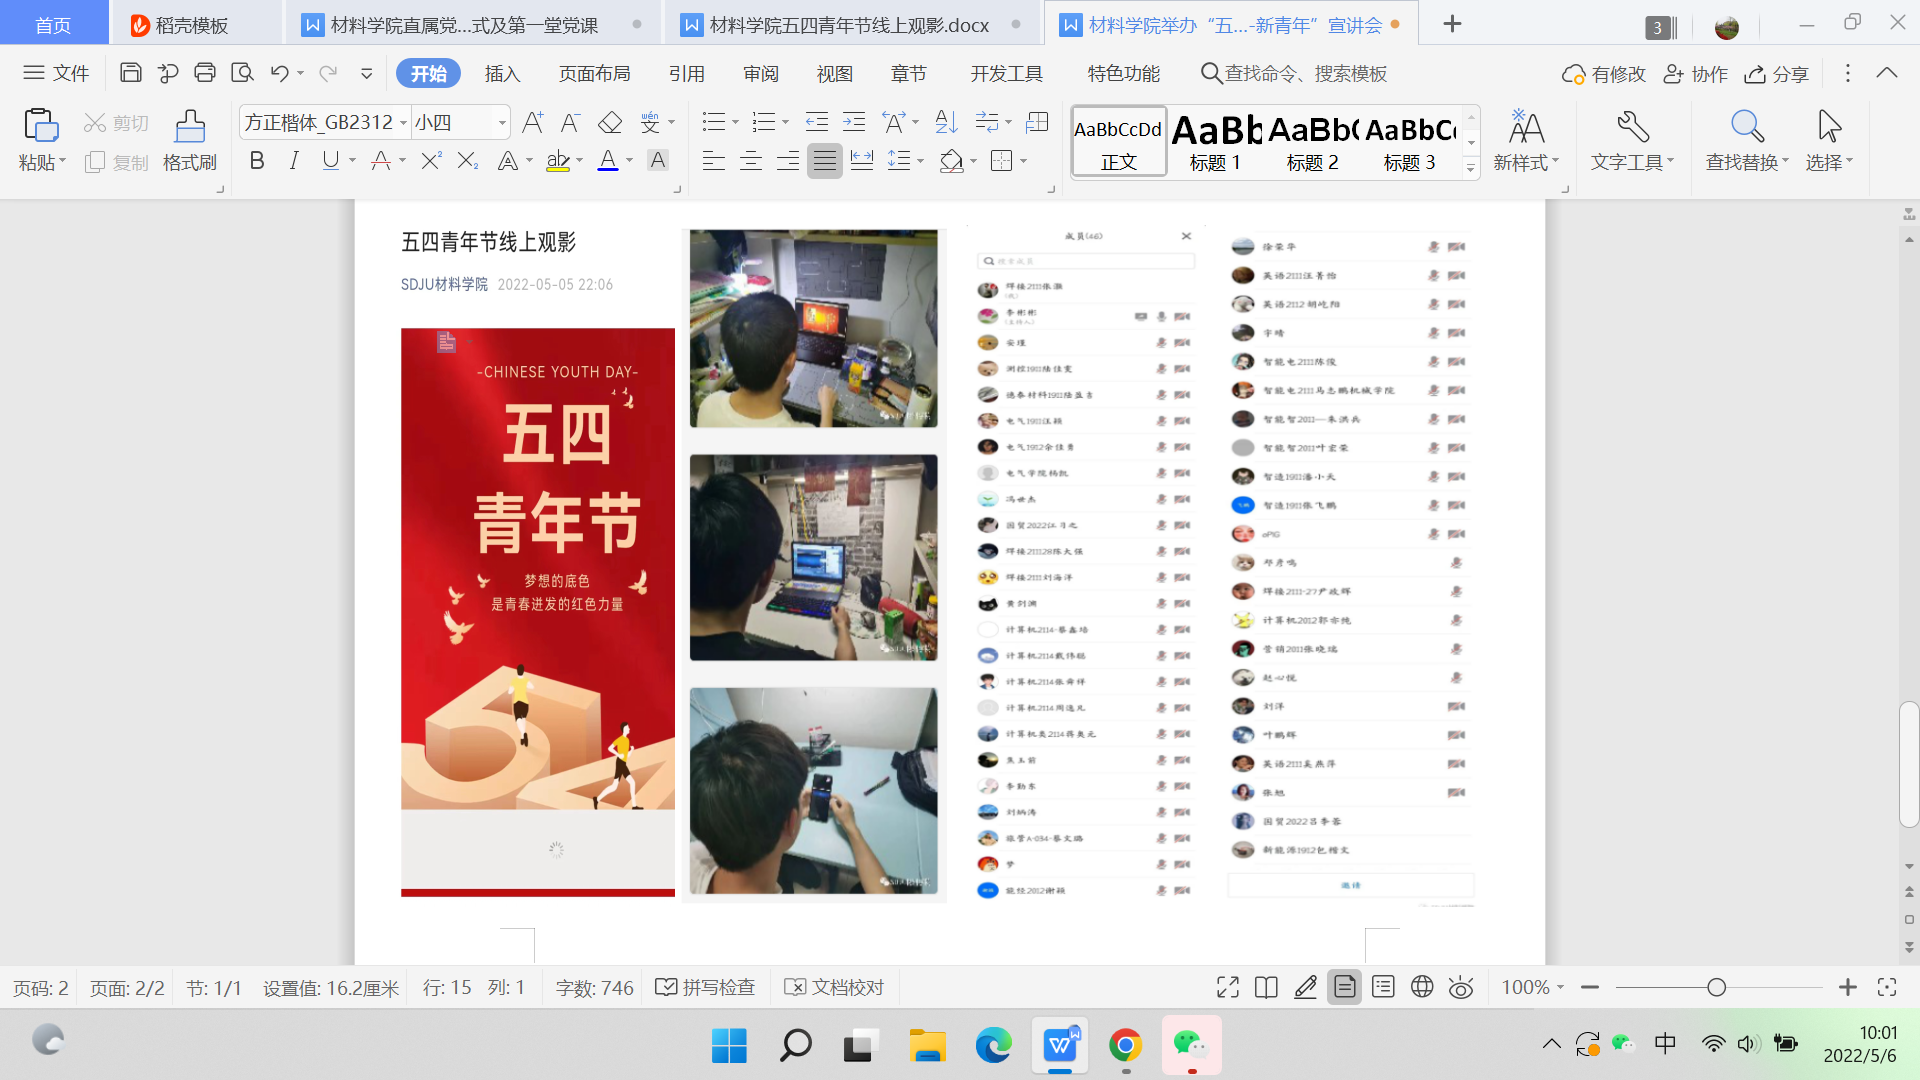Click the Paste (粘贴) clipboard icon
1920x1080 pixels.
(41, 127)
